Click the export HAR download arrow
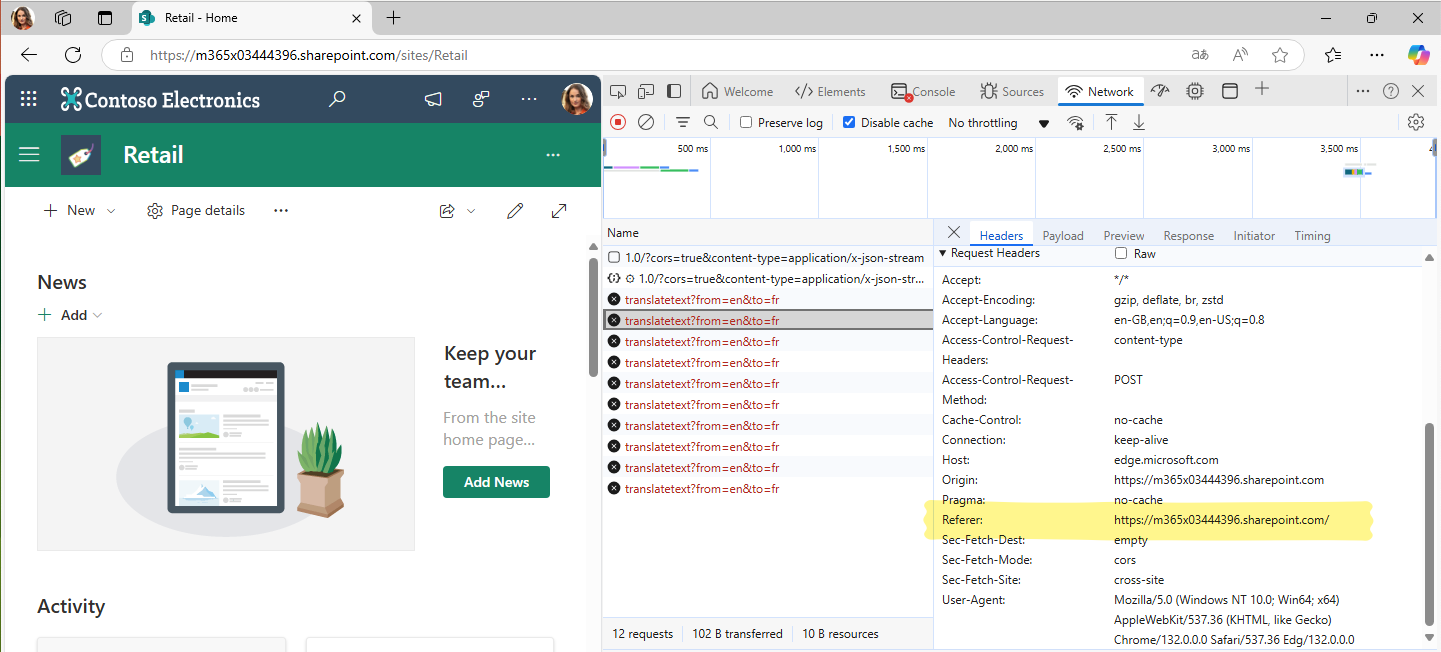 tap(1139, 122)
